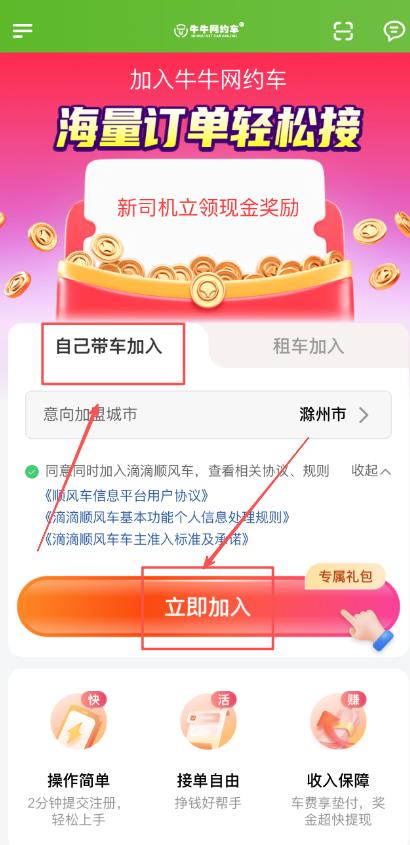The height and width of the screenshot is (845, 410).
Task: Switch to the 自己带车加入 tab
Action: [109, 347]
